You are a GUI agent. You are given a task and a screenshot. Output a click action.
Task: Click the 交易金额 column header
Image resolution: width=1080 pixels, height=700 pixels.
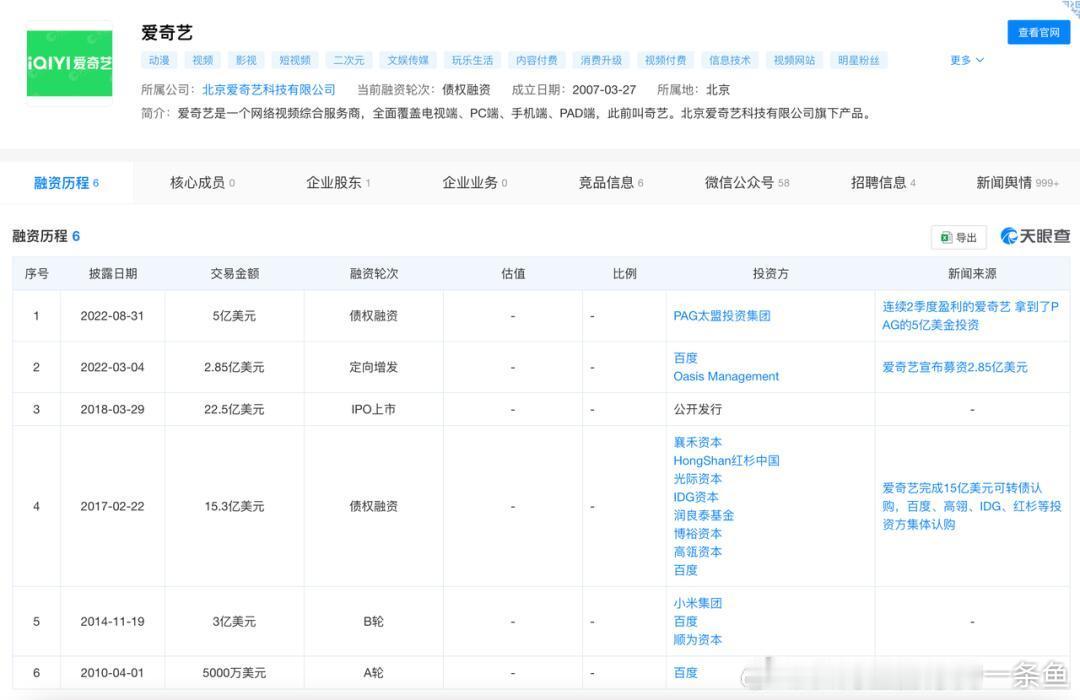235,274
